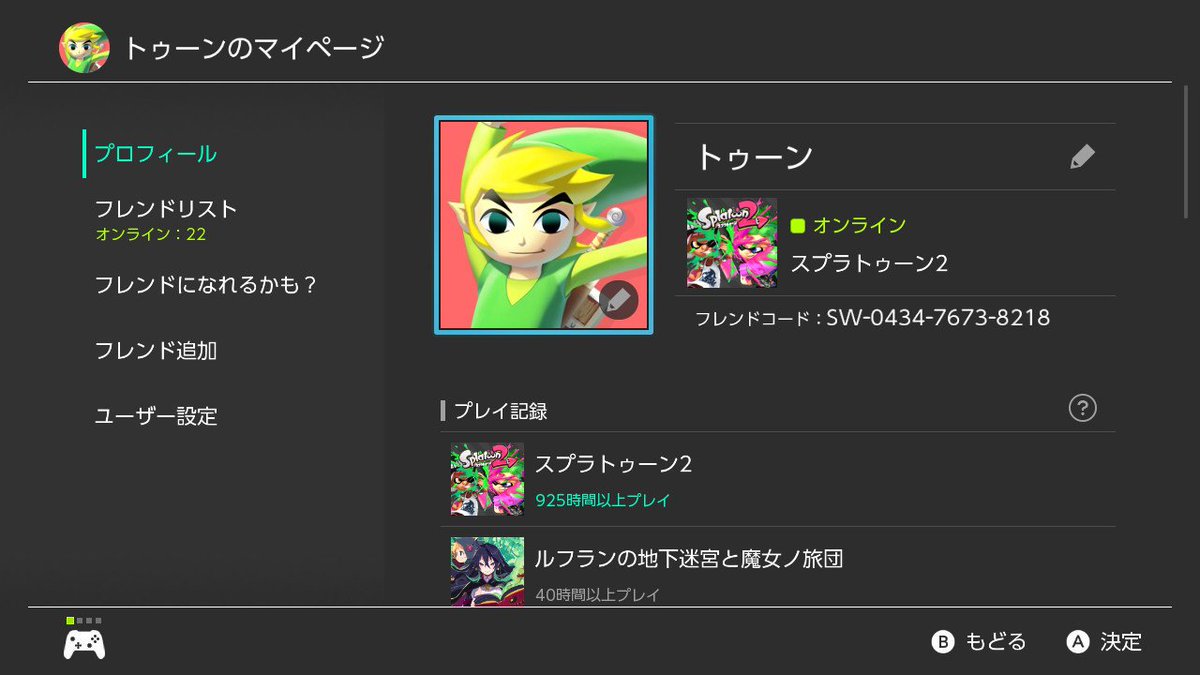Select ルフランの地下迷宮と魔女ノ旅団 record entry

[778, 568]
